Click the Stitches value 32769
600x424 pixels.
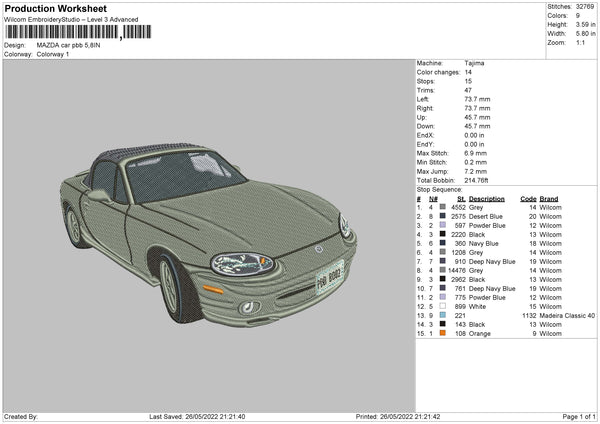[585, 7]
